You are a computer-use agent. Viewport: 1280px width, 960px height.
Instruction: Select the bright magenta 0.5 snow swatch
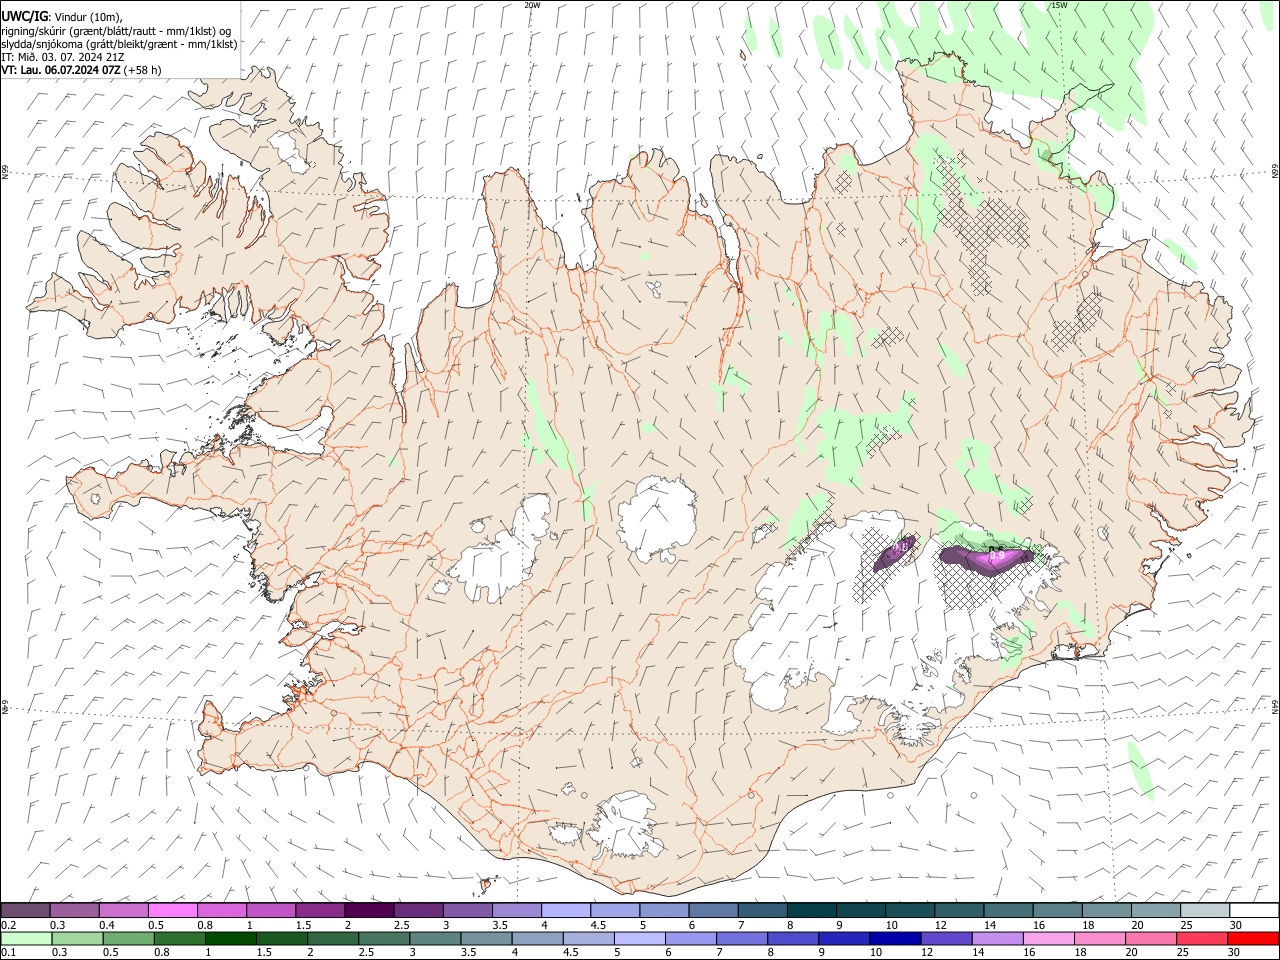coord(172,910)
